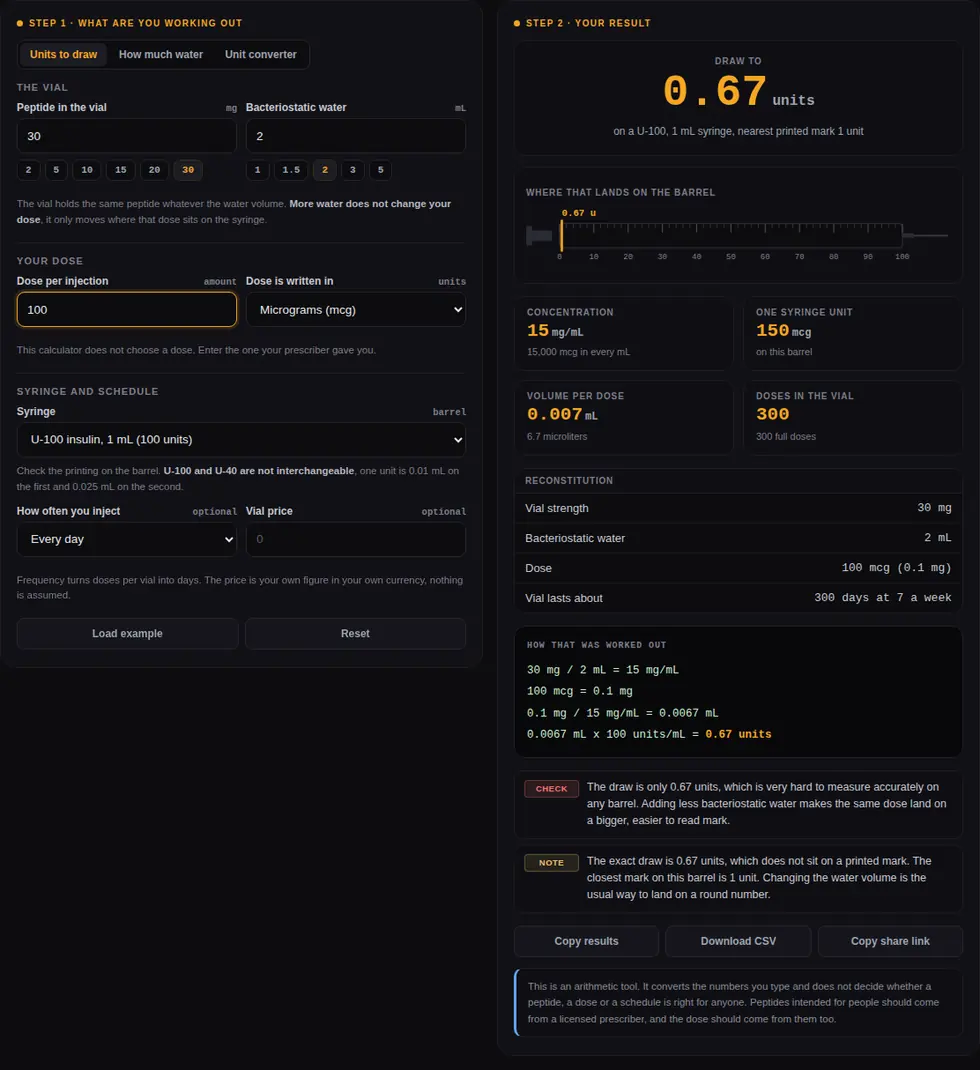
Task: Focus the optional Vial price field
Action: coord(356,539)
